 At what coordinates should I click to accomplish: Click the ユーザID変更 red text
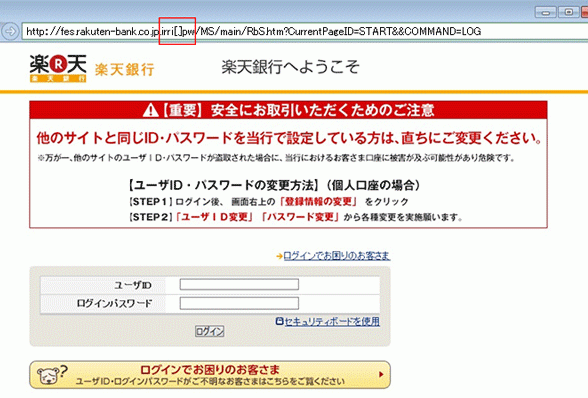click(214, 217)
